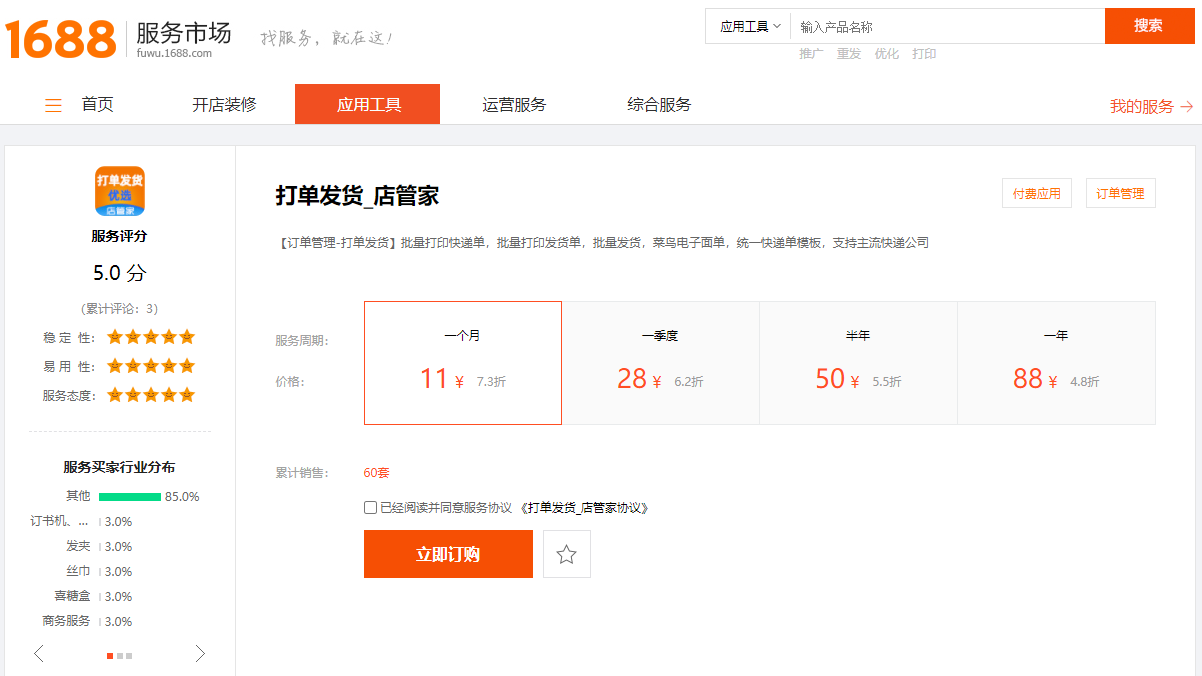Click the 其他 85.0% green bar
This screenshot has width=1202, height=676.
click(130, 496)
